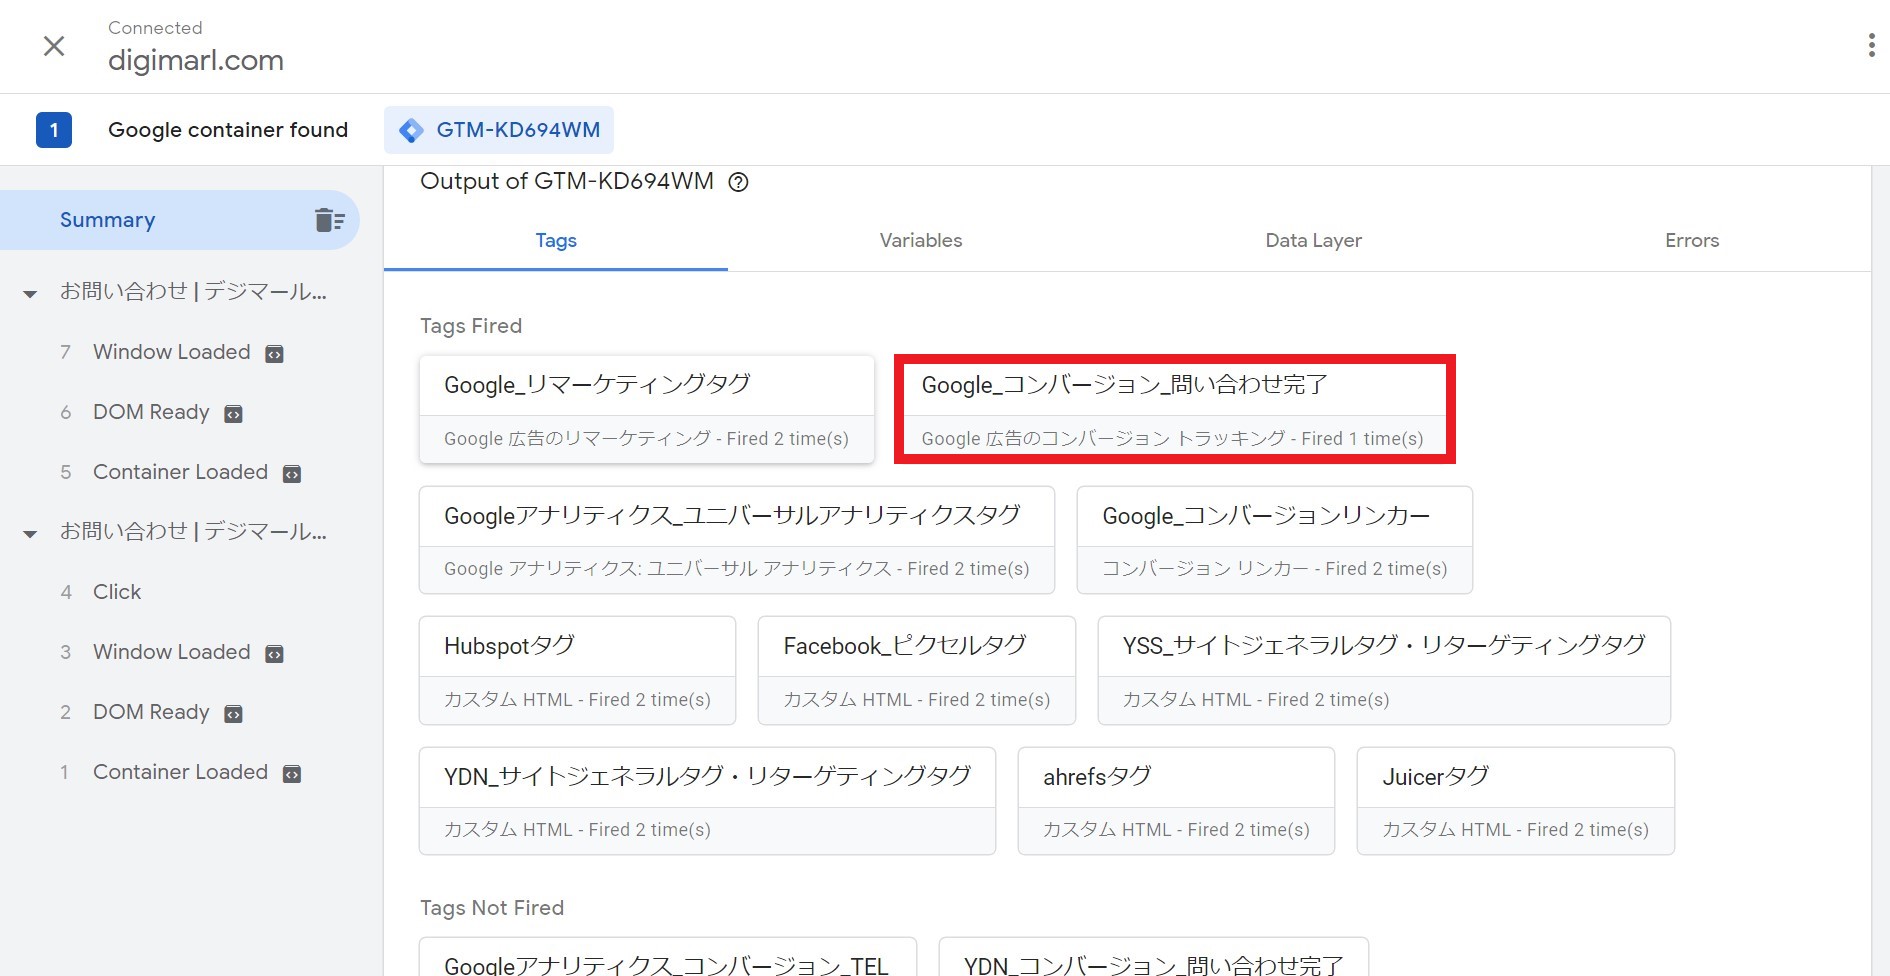
Task: Open the ahrefsタグ tag card
Action: (1176, 801)
